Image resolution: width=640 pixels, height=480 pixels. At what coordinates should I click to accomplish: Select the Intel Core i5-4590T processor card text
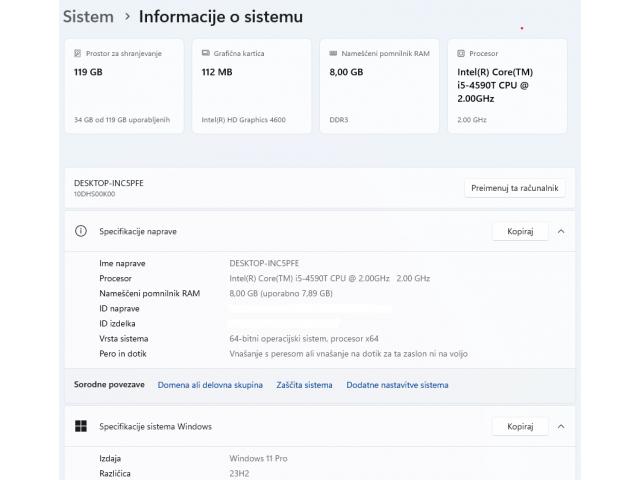point(492,85)
